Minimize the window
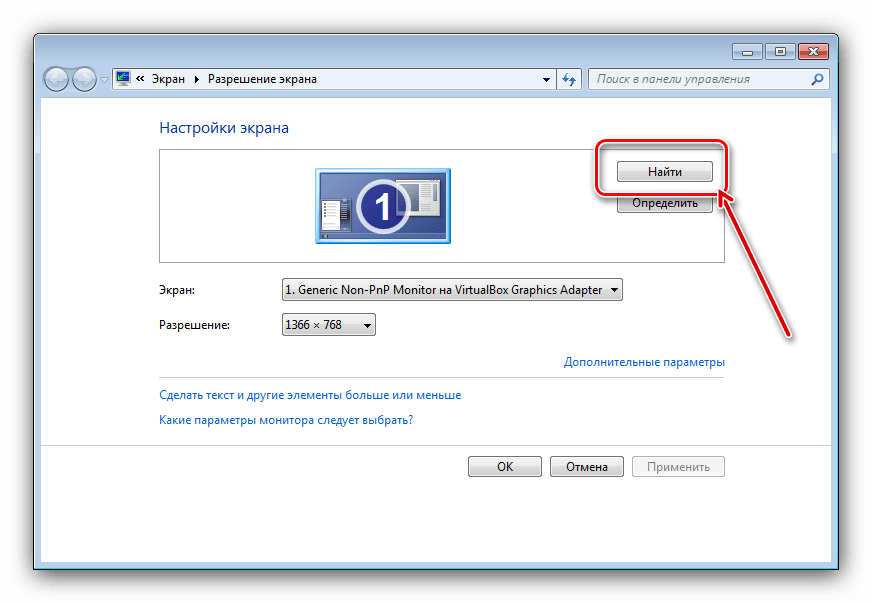Viewport: 872px width, 603px height. click(x=747, y=52)
